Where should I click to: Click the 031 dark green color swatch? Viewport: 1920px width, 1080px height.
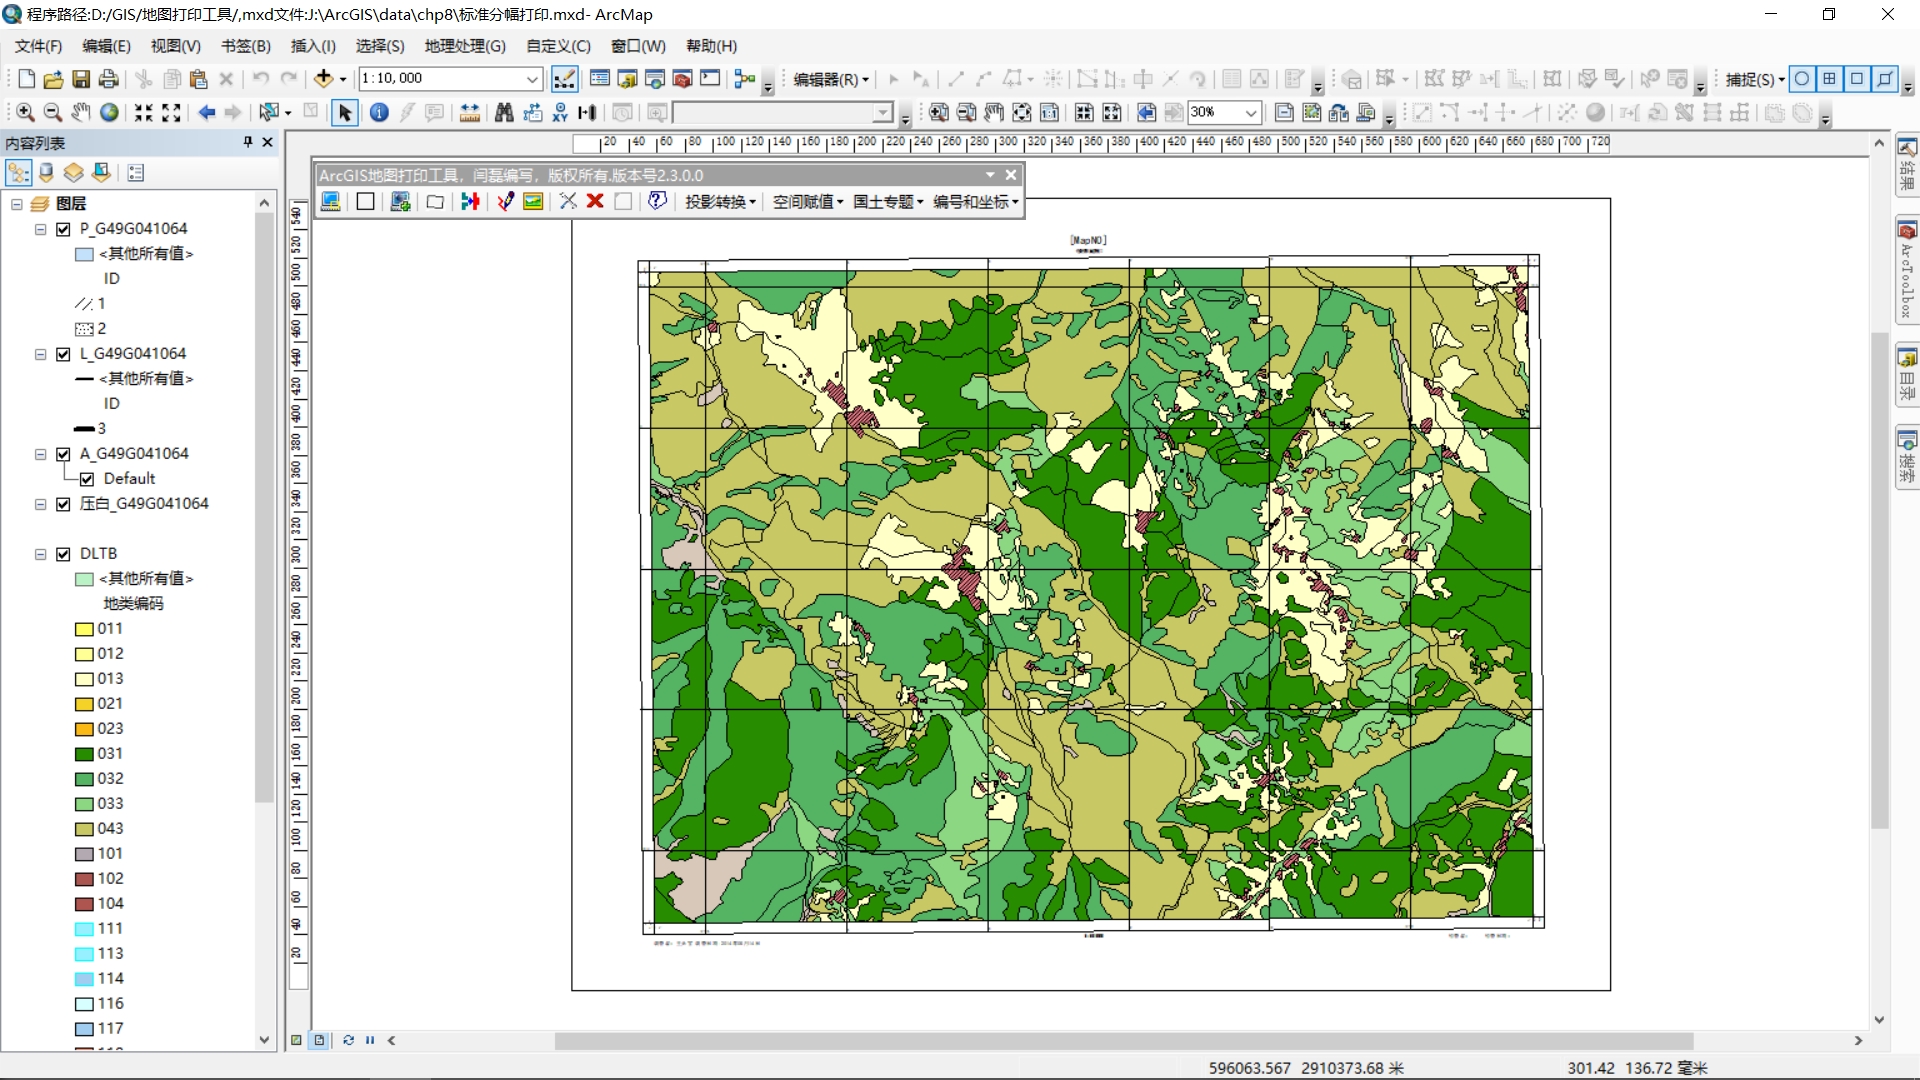point(84,754)
